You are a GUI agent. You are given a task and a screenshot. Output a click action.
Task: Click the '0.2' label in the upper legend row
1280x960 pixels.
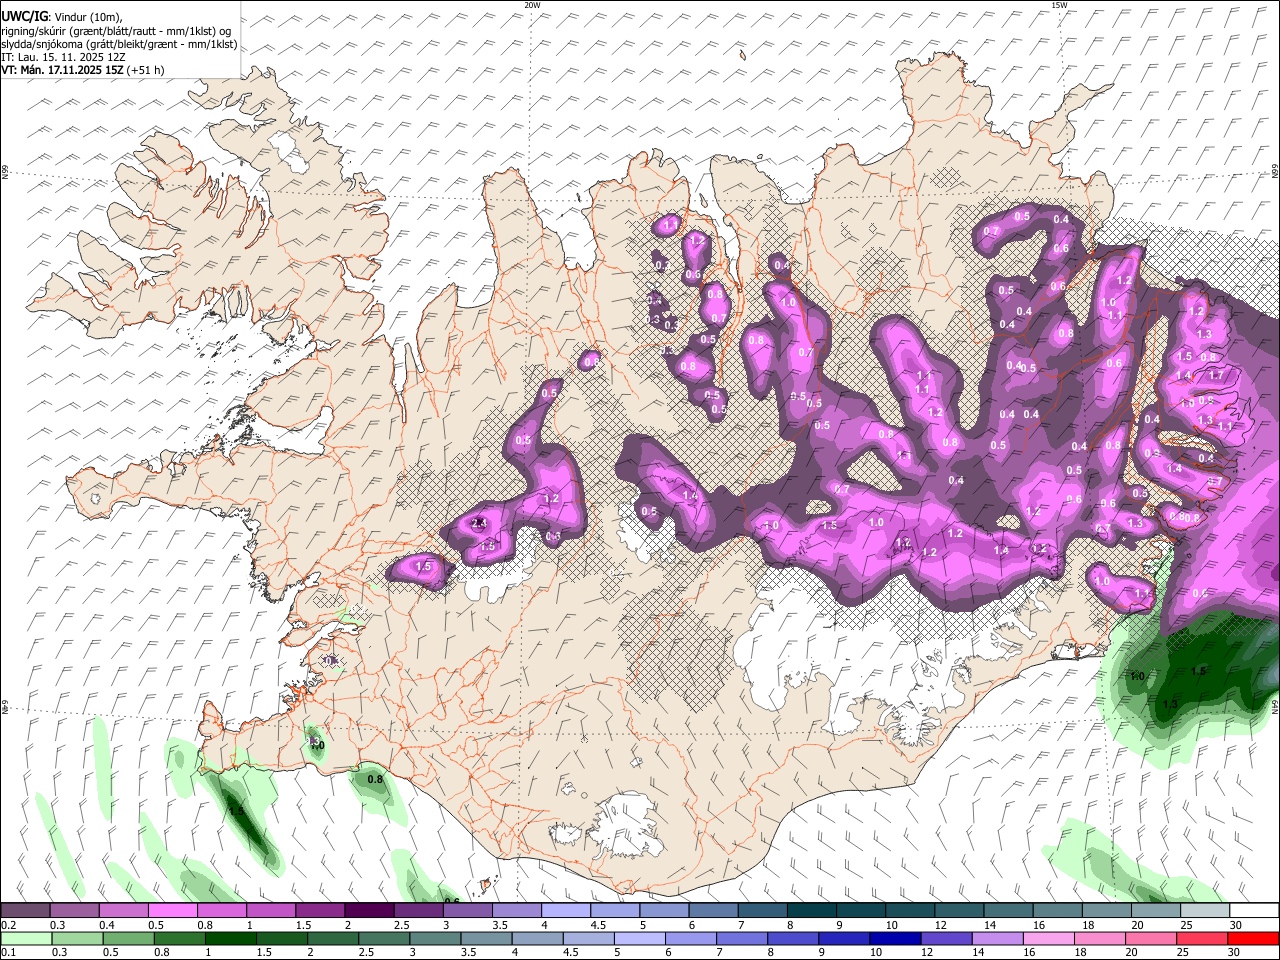point(8,925)
